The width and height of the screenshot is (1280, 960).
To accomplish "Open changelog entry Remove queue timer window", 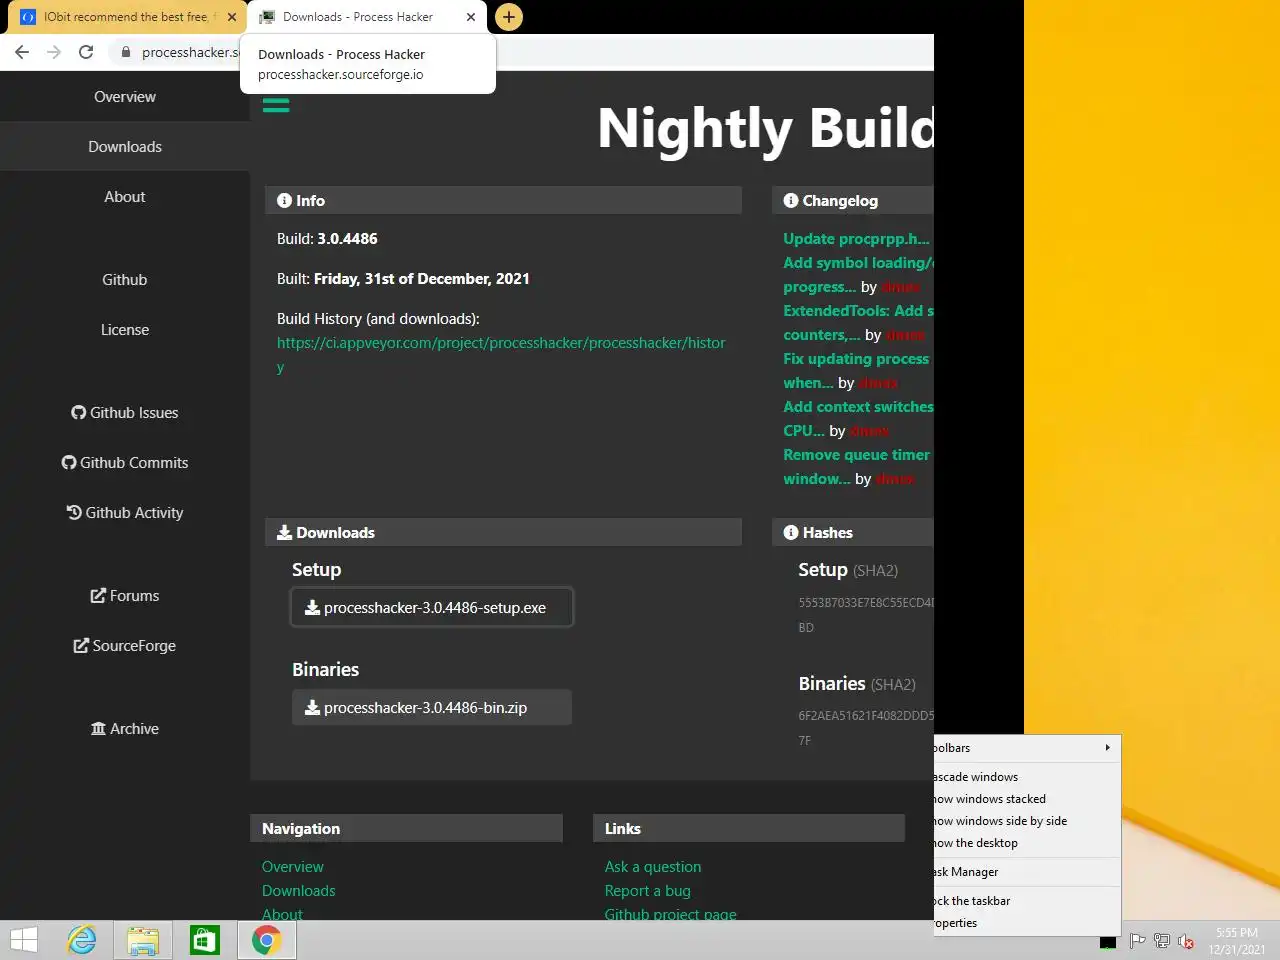I will click(x=856, y=467).
